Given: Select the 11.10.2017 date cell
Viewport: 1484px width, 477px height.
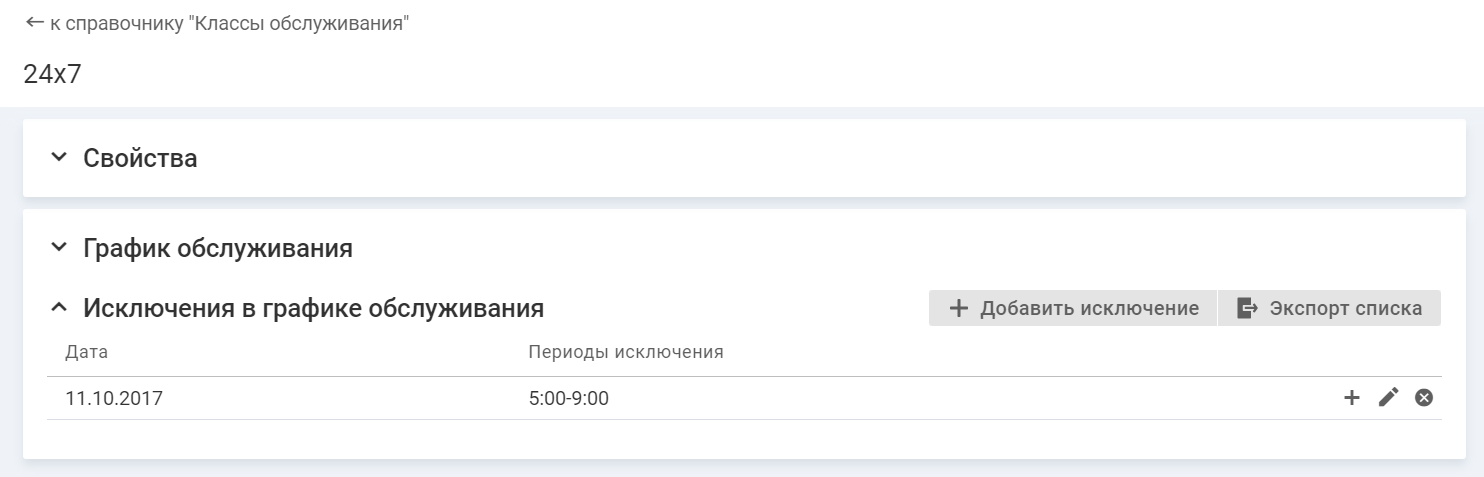Looking at the screenshot, I should [114, 399].
